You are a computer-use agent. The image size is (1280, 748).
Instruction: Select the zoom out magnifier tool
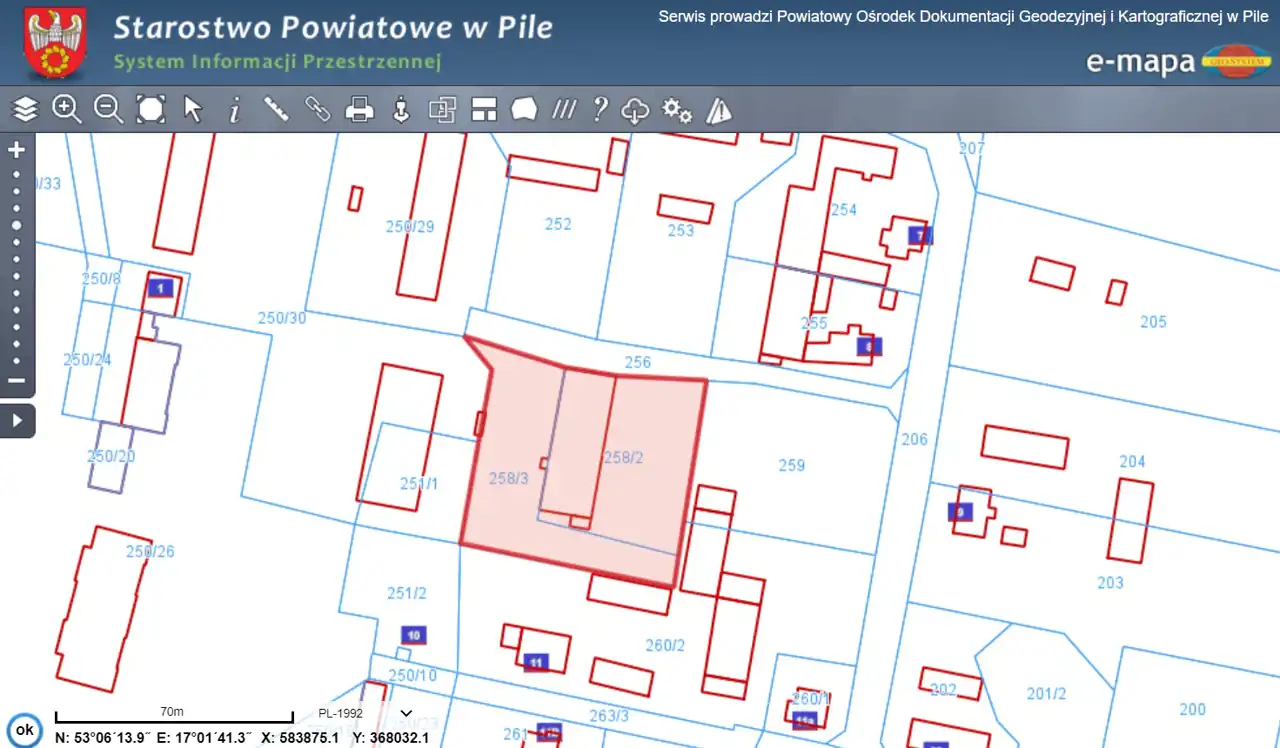(x=108, y=109)
